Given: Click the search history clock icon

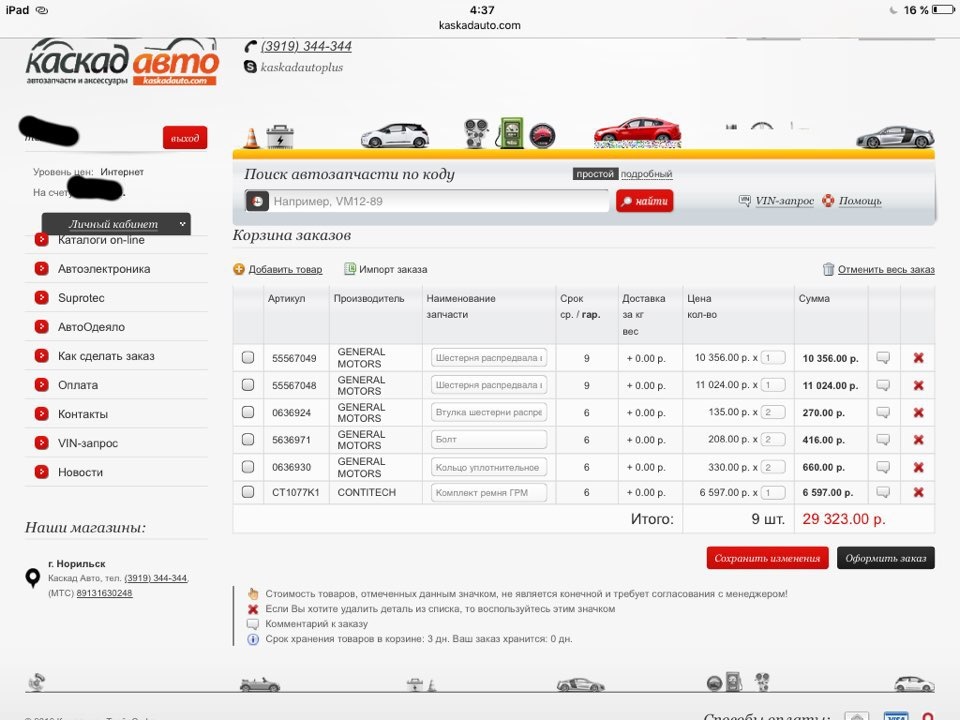Looking at the screenshot, I should coord(258,201).
